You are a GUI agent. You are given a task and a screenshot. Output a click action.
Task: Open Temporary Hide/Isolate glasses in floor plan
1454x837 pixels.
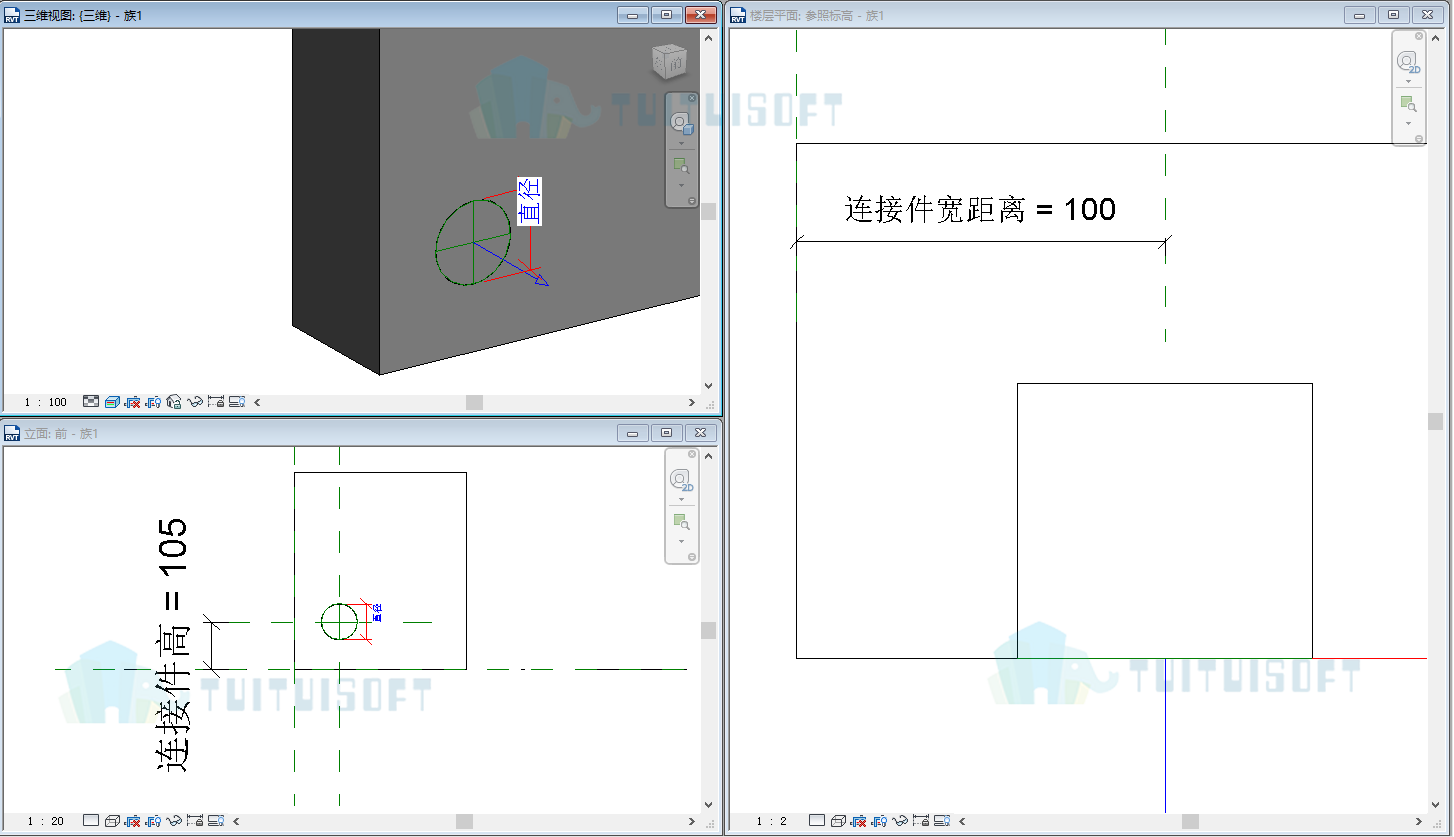click(x=900, y=821)
